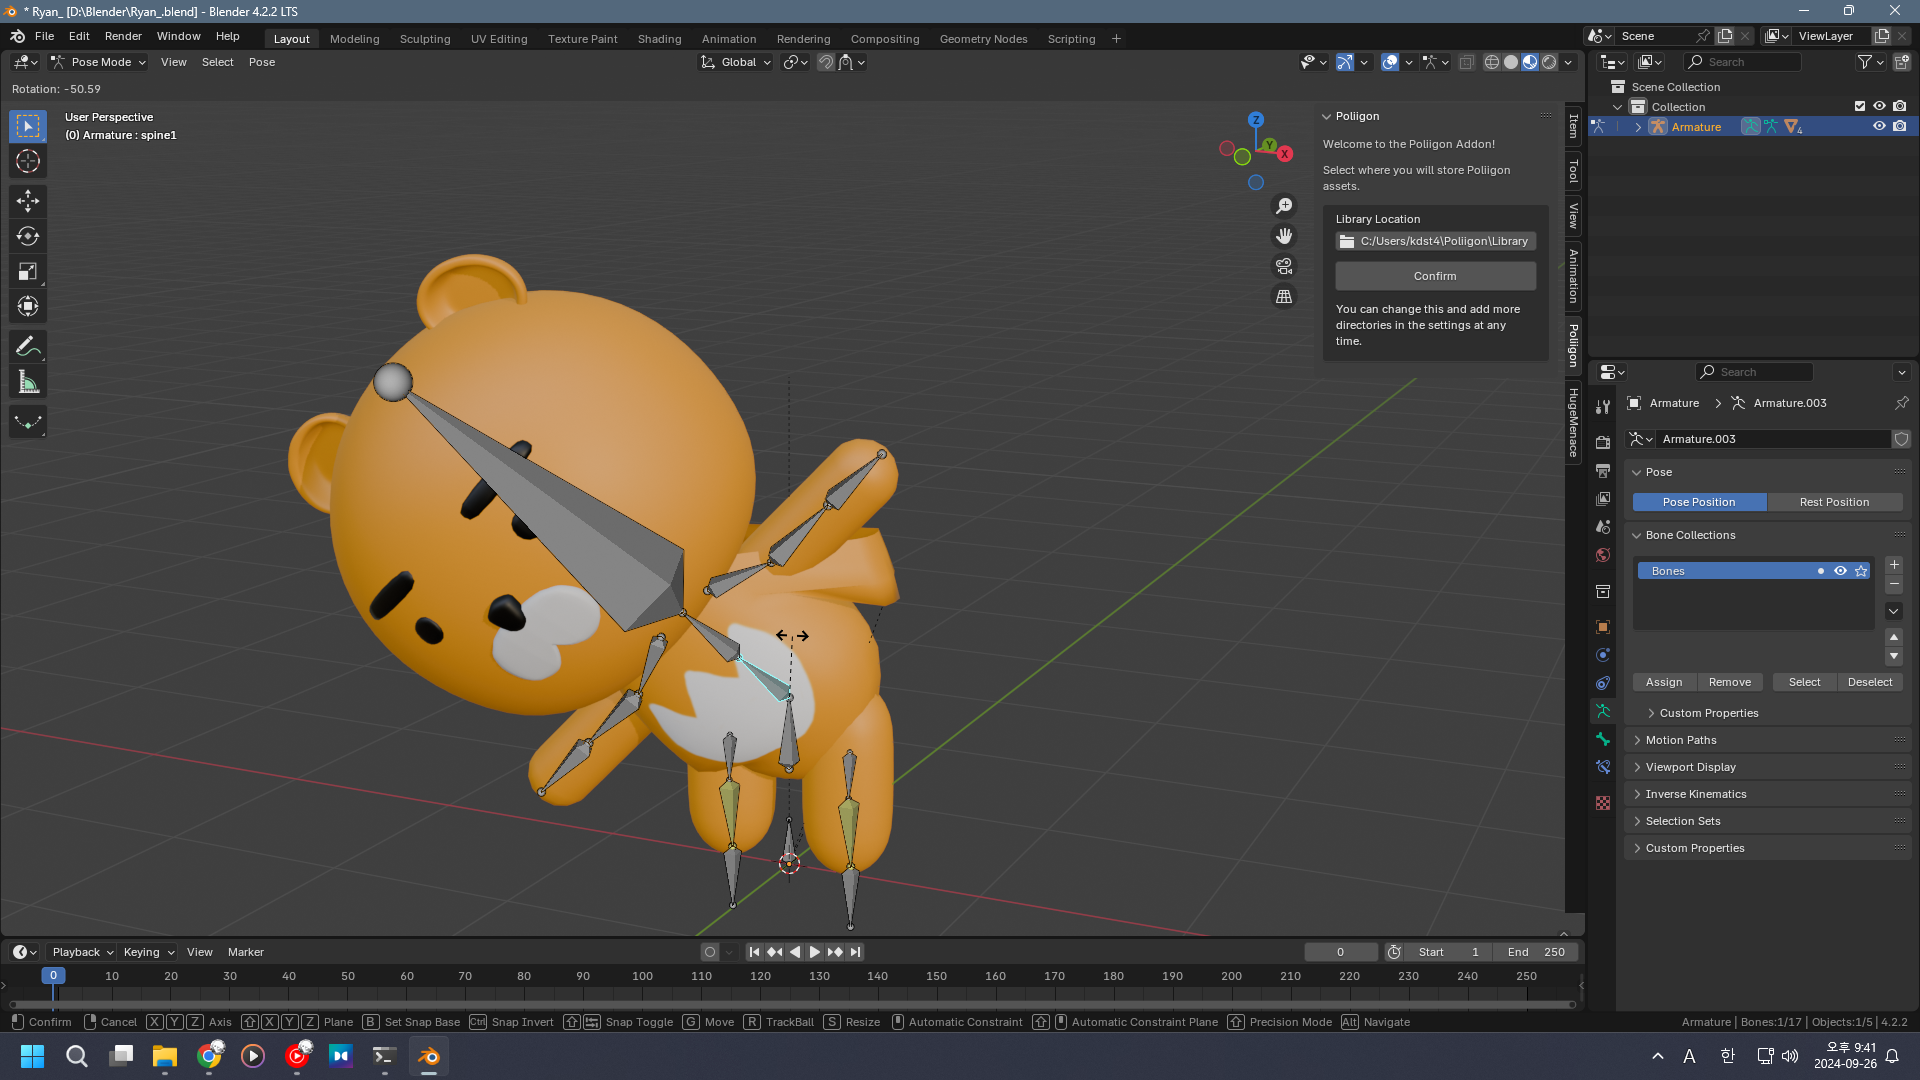Select the Breakdowner pose tool
The image size is (1920, 1080).
(28, 422)
